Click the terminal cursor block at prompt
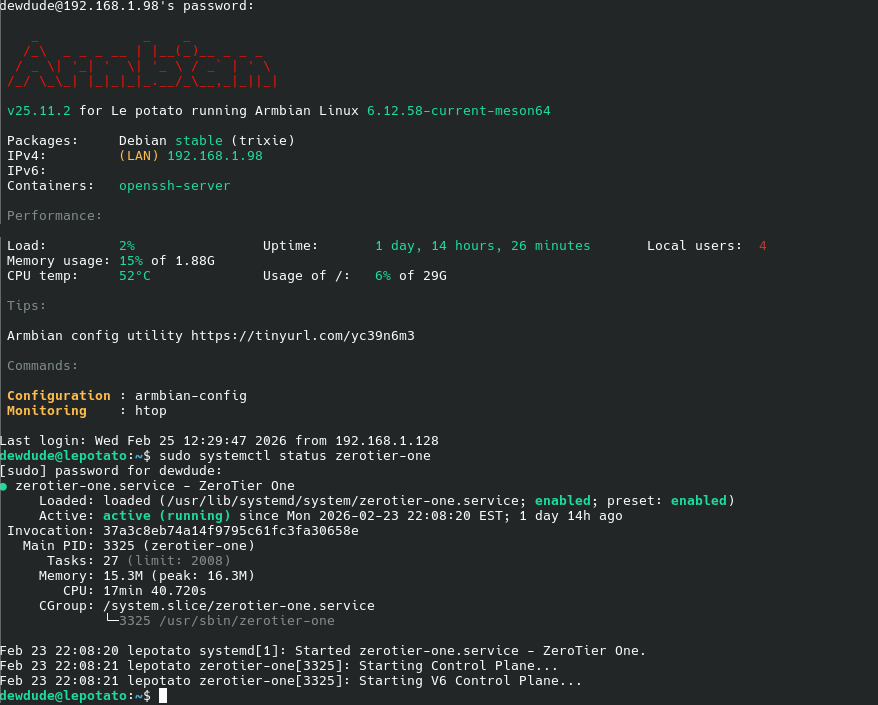 click(163, 695)
